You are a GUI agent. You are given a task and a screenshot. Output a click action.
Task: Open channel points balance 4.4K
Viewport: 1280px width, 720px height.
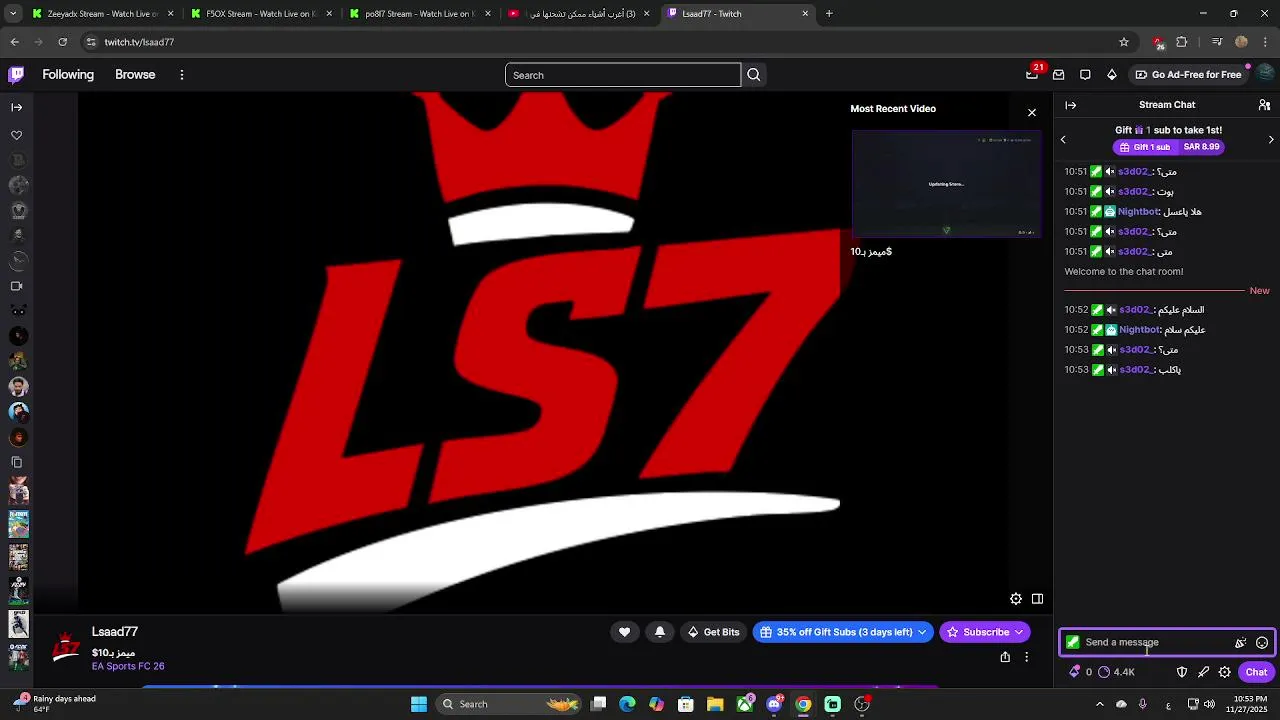(1116, 672)
